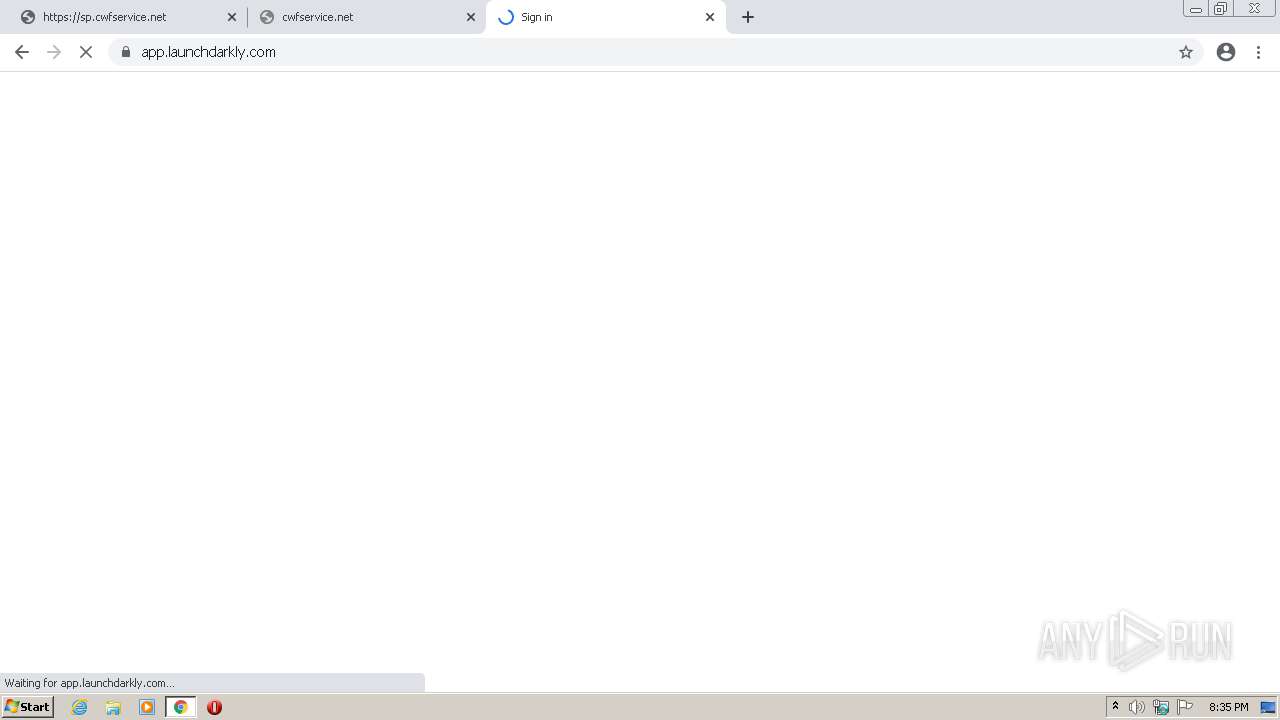The height and width of the screenshot is (720, 1280).
Task: Click the 8:35 PM system clock
Action: click(x=1228, y=707)
